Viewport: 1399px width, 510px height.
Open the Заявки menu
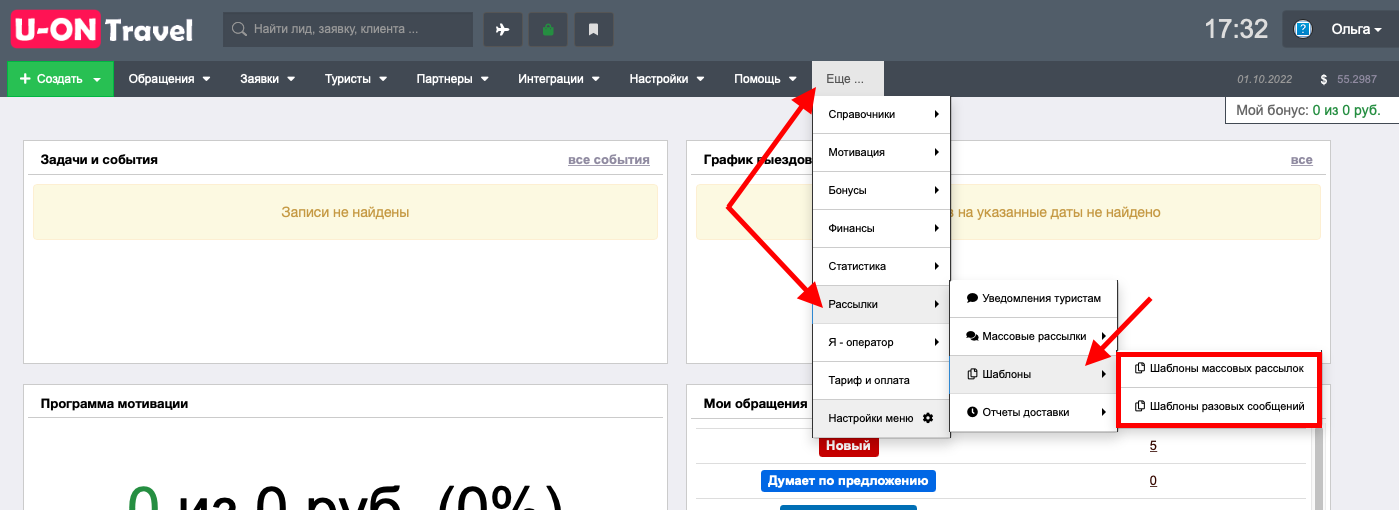coord(267,79)
